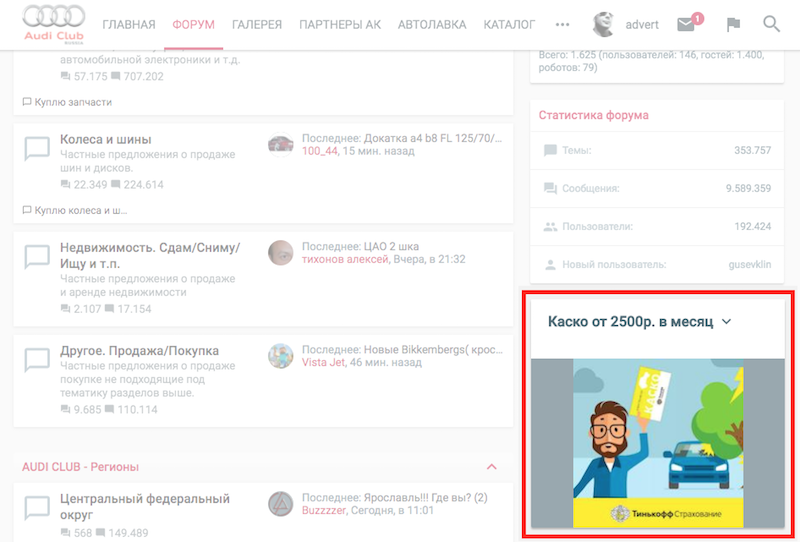Click avatar beside Новые Bikkembergs thread

[281, 356]
